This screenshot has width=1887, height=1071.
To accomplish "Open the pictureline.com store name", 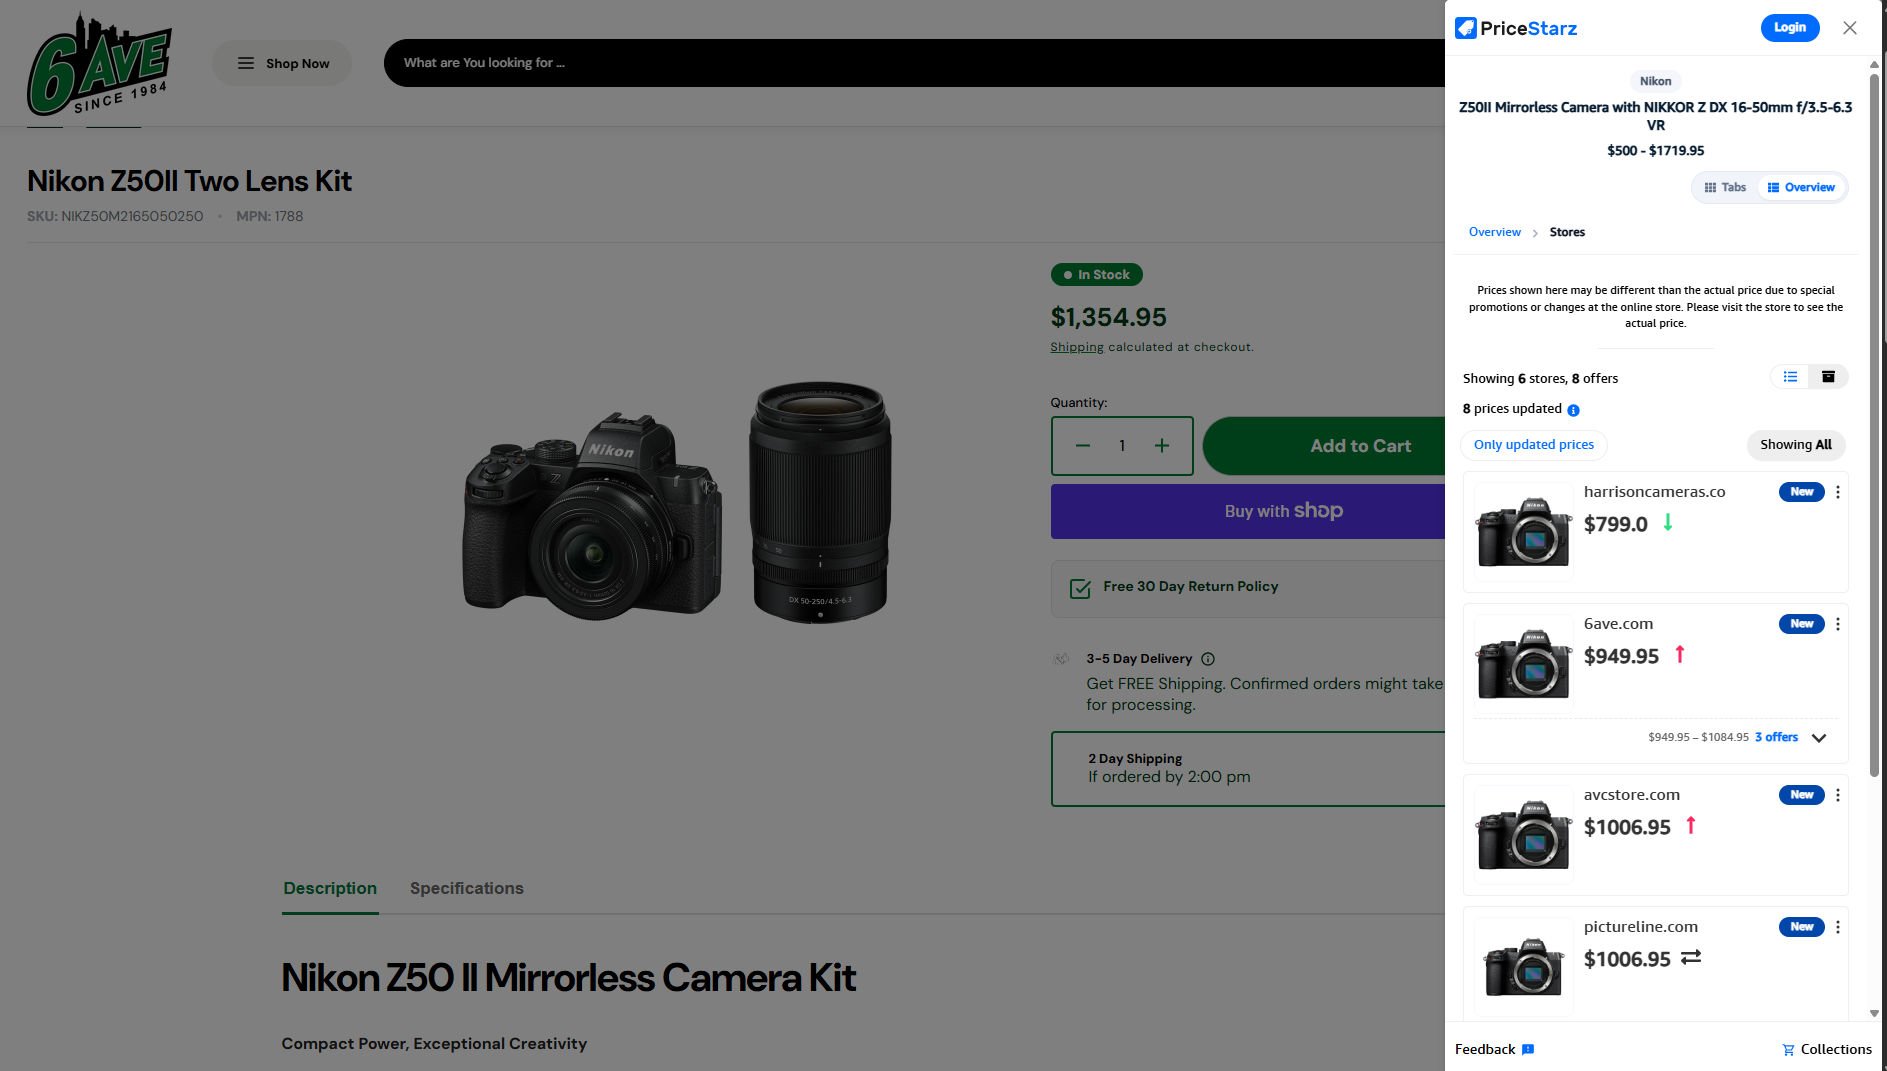I will [1641, 927].
